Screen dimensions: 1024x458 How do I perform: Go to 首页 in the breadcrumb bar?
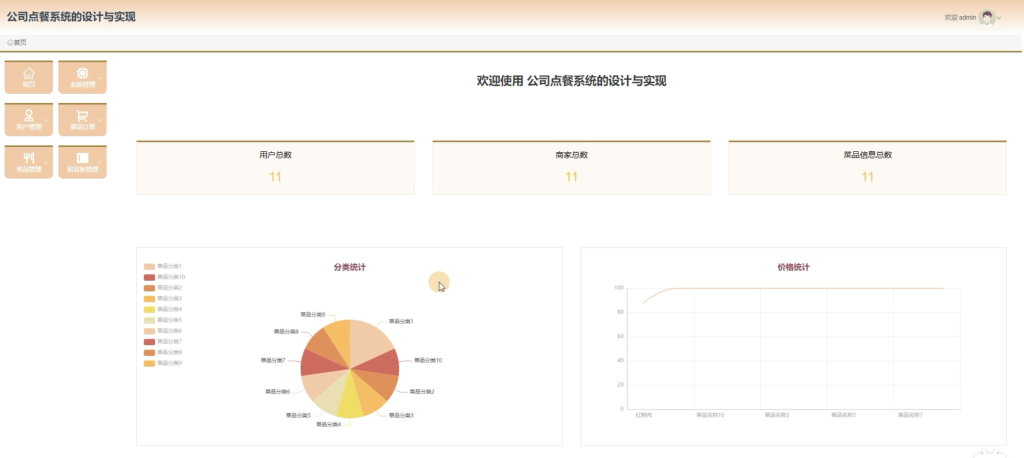click(x=20, y=42)
